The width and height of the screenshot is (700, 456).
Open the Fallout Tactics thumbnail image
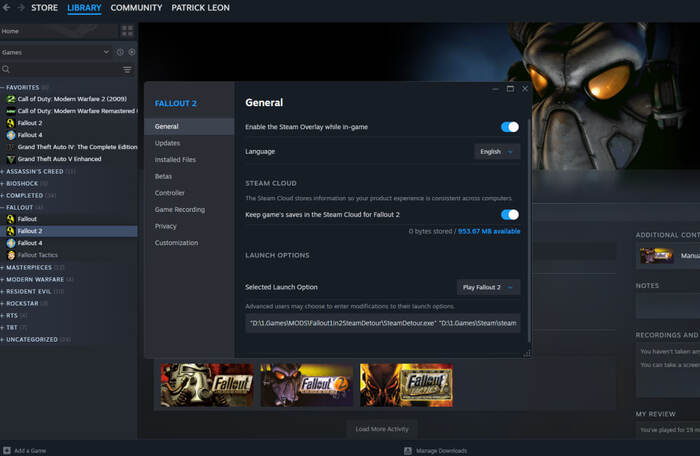coord(407,384)
